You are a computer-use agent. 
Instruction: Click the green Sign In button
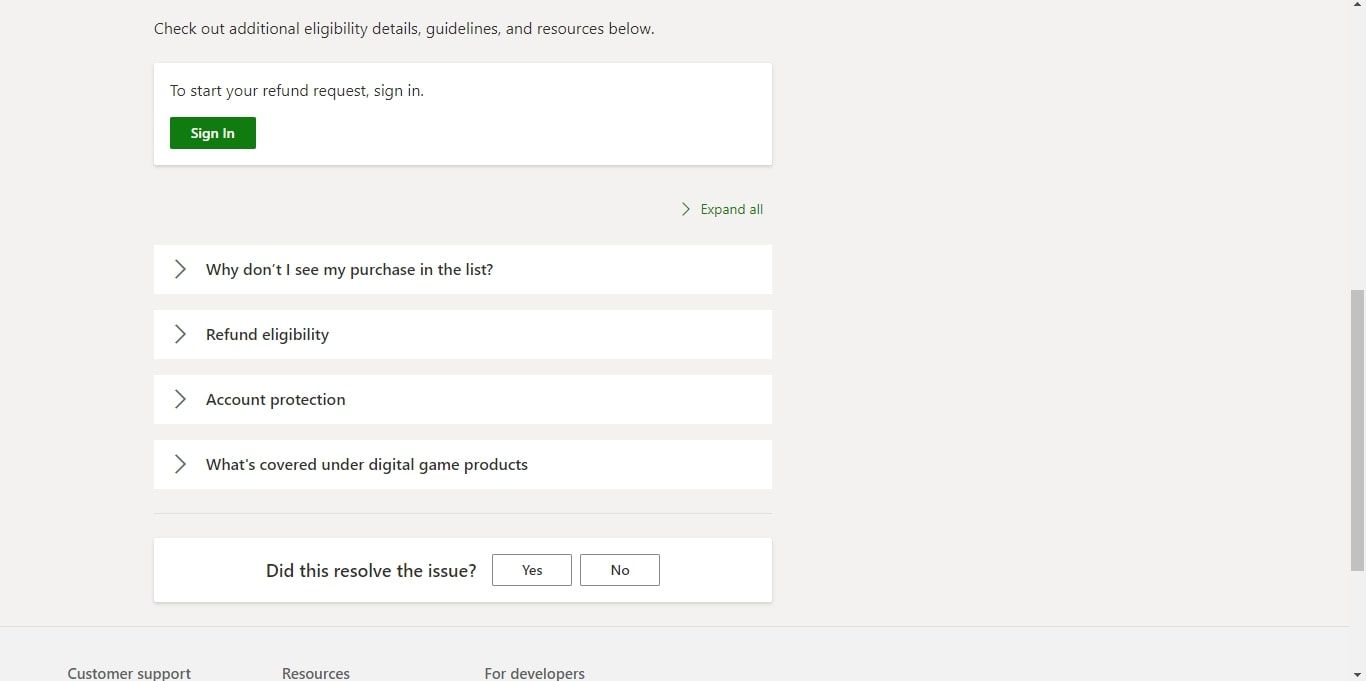[212, 133]
